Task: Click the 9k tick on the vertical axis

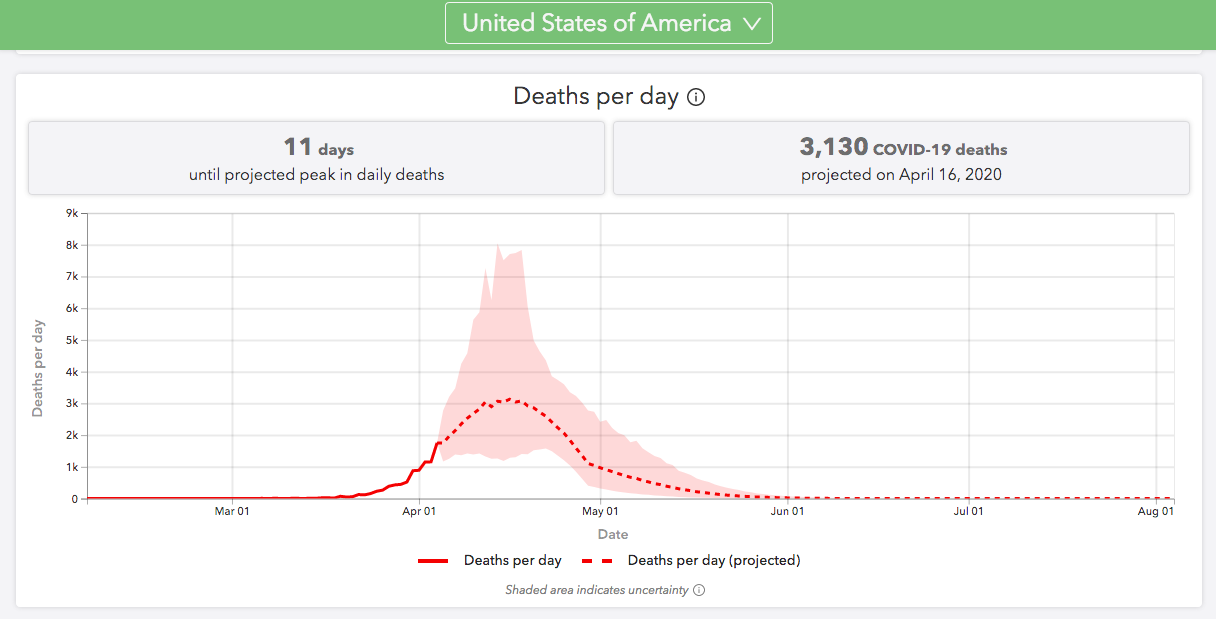Action: (x=72, y=213)
